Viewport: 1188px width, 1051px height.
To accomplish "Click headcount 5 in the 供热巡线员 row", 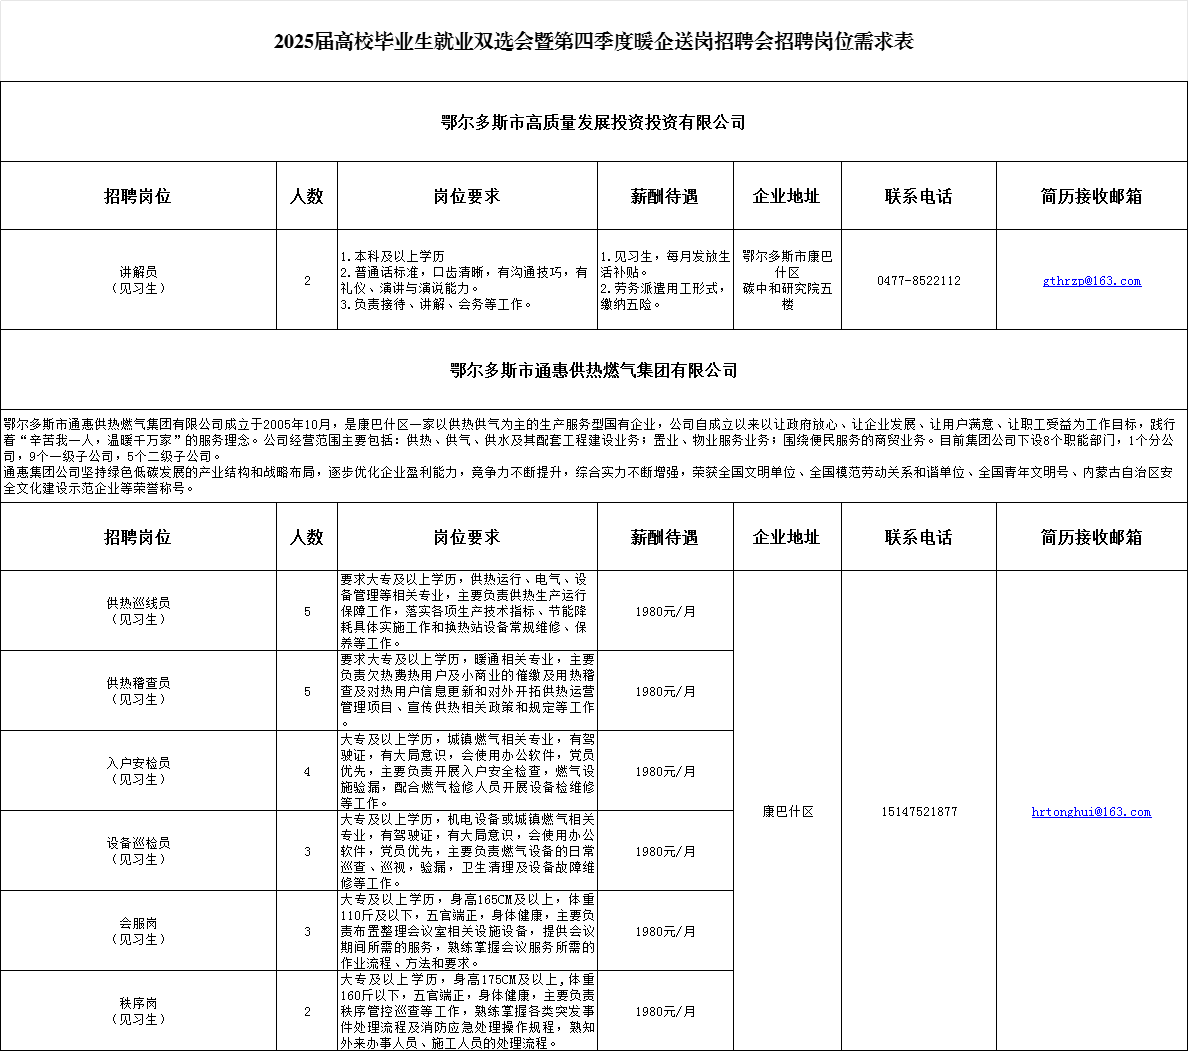I will pos(307,612).
